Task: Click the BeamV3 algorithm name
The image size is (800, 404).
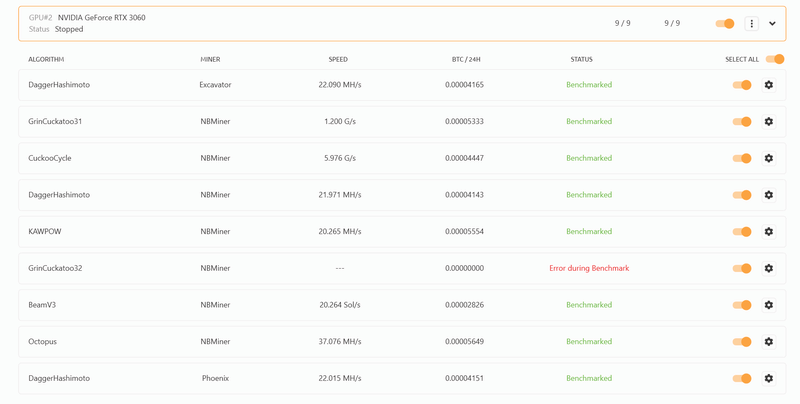Action: click(42, 305)
